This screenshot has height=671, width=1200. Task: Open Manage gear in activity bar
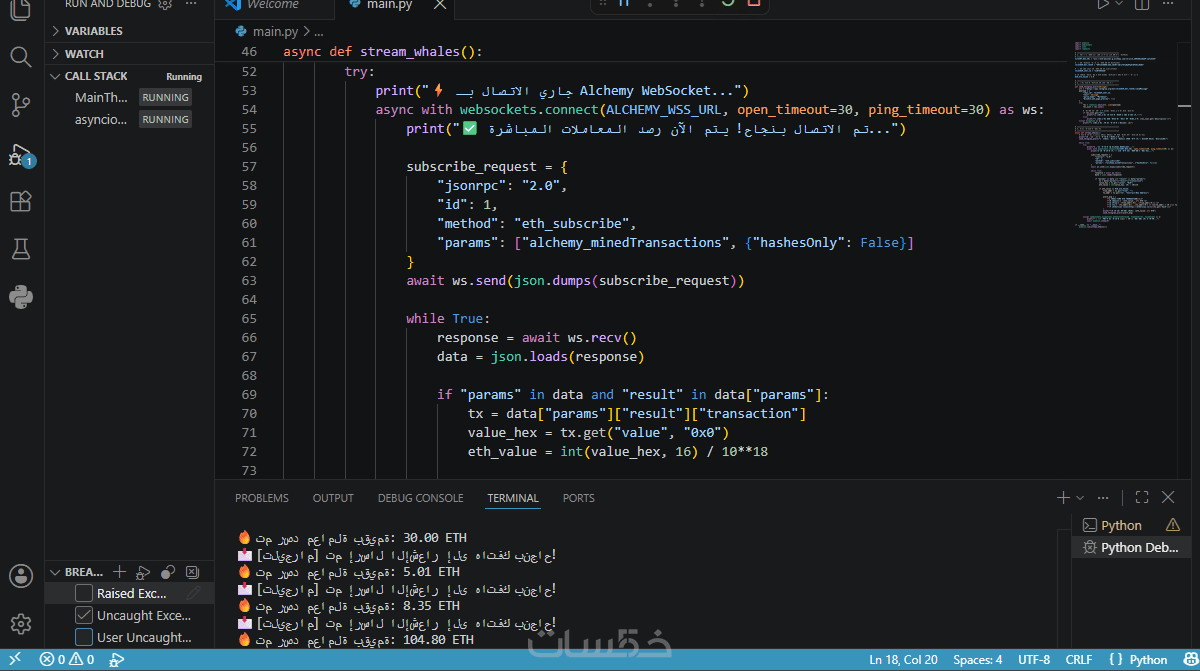[20, 624]
